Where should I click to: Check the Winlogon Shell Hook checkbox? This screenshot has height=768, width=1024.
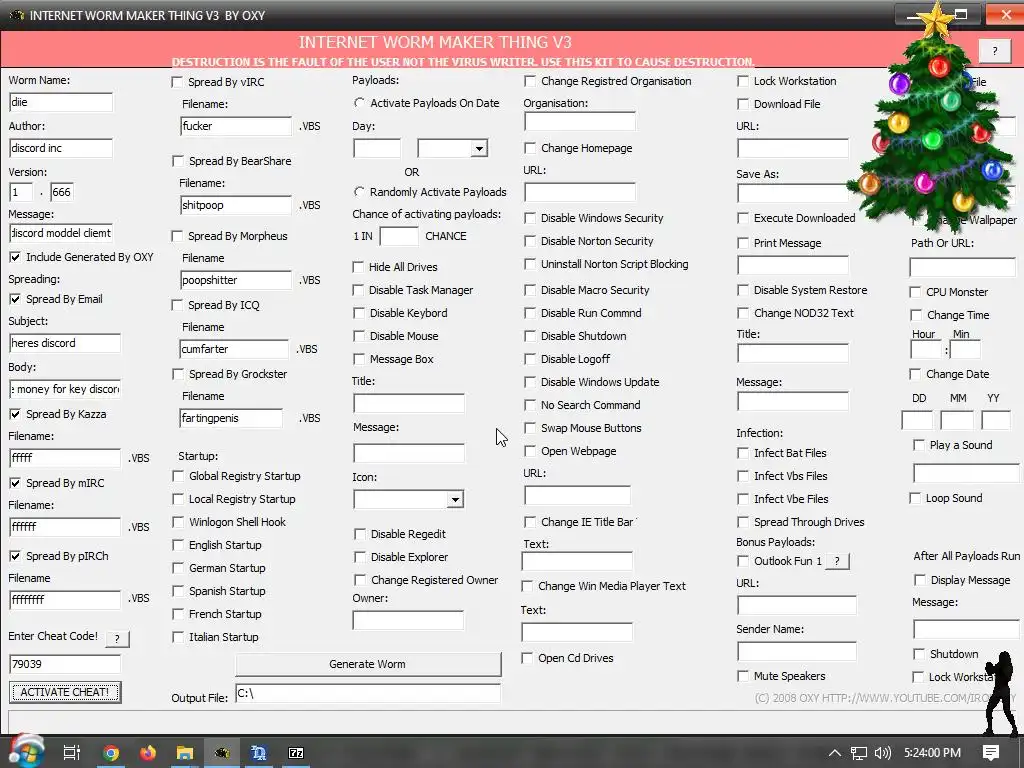tap(178, 522)
